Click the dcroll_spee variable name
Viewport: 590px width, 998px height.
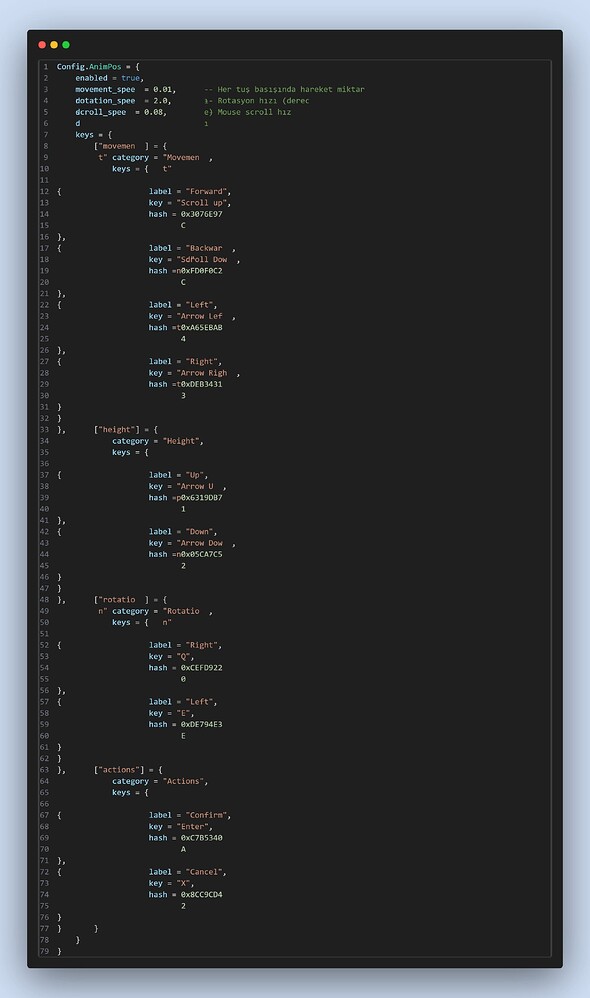click(101, 112)
